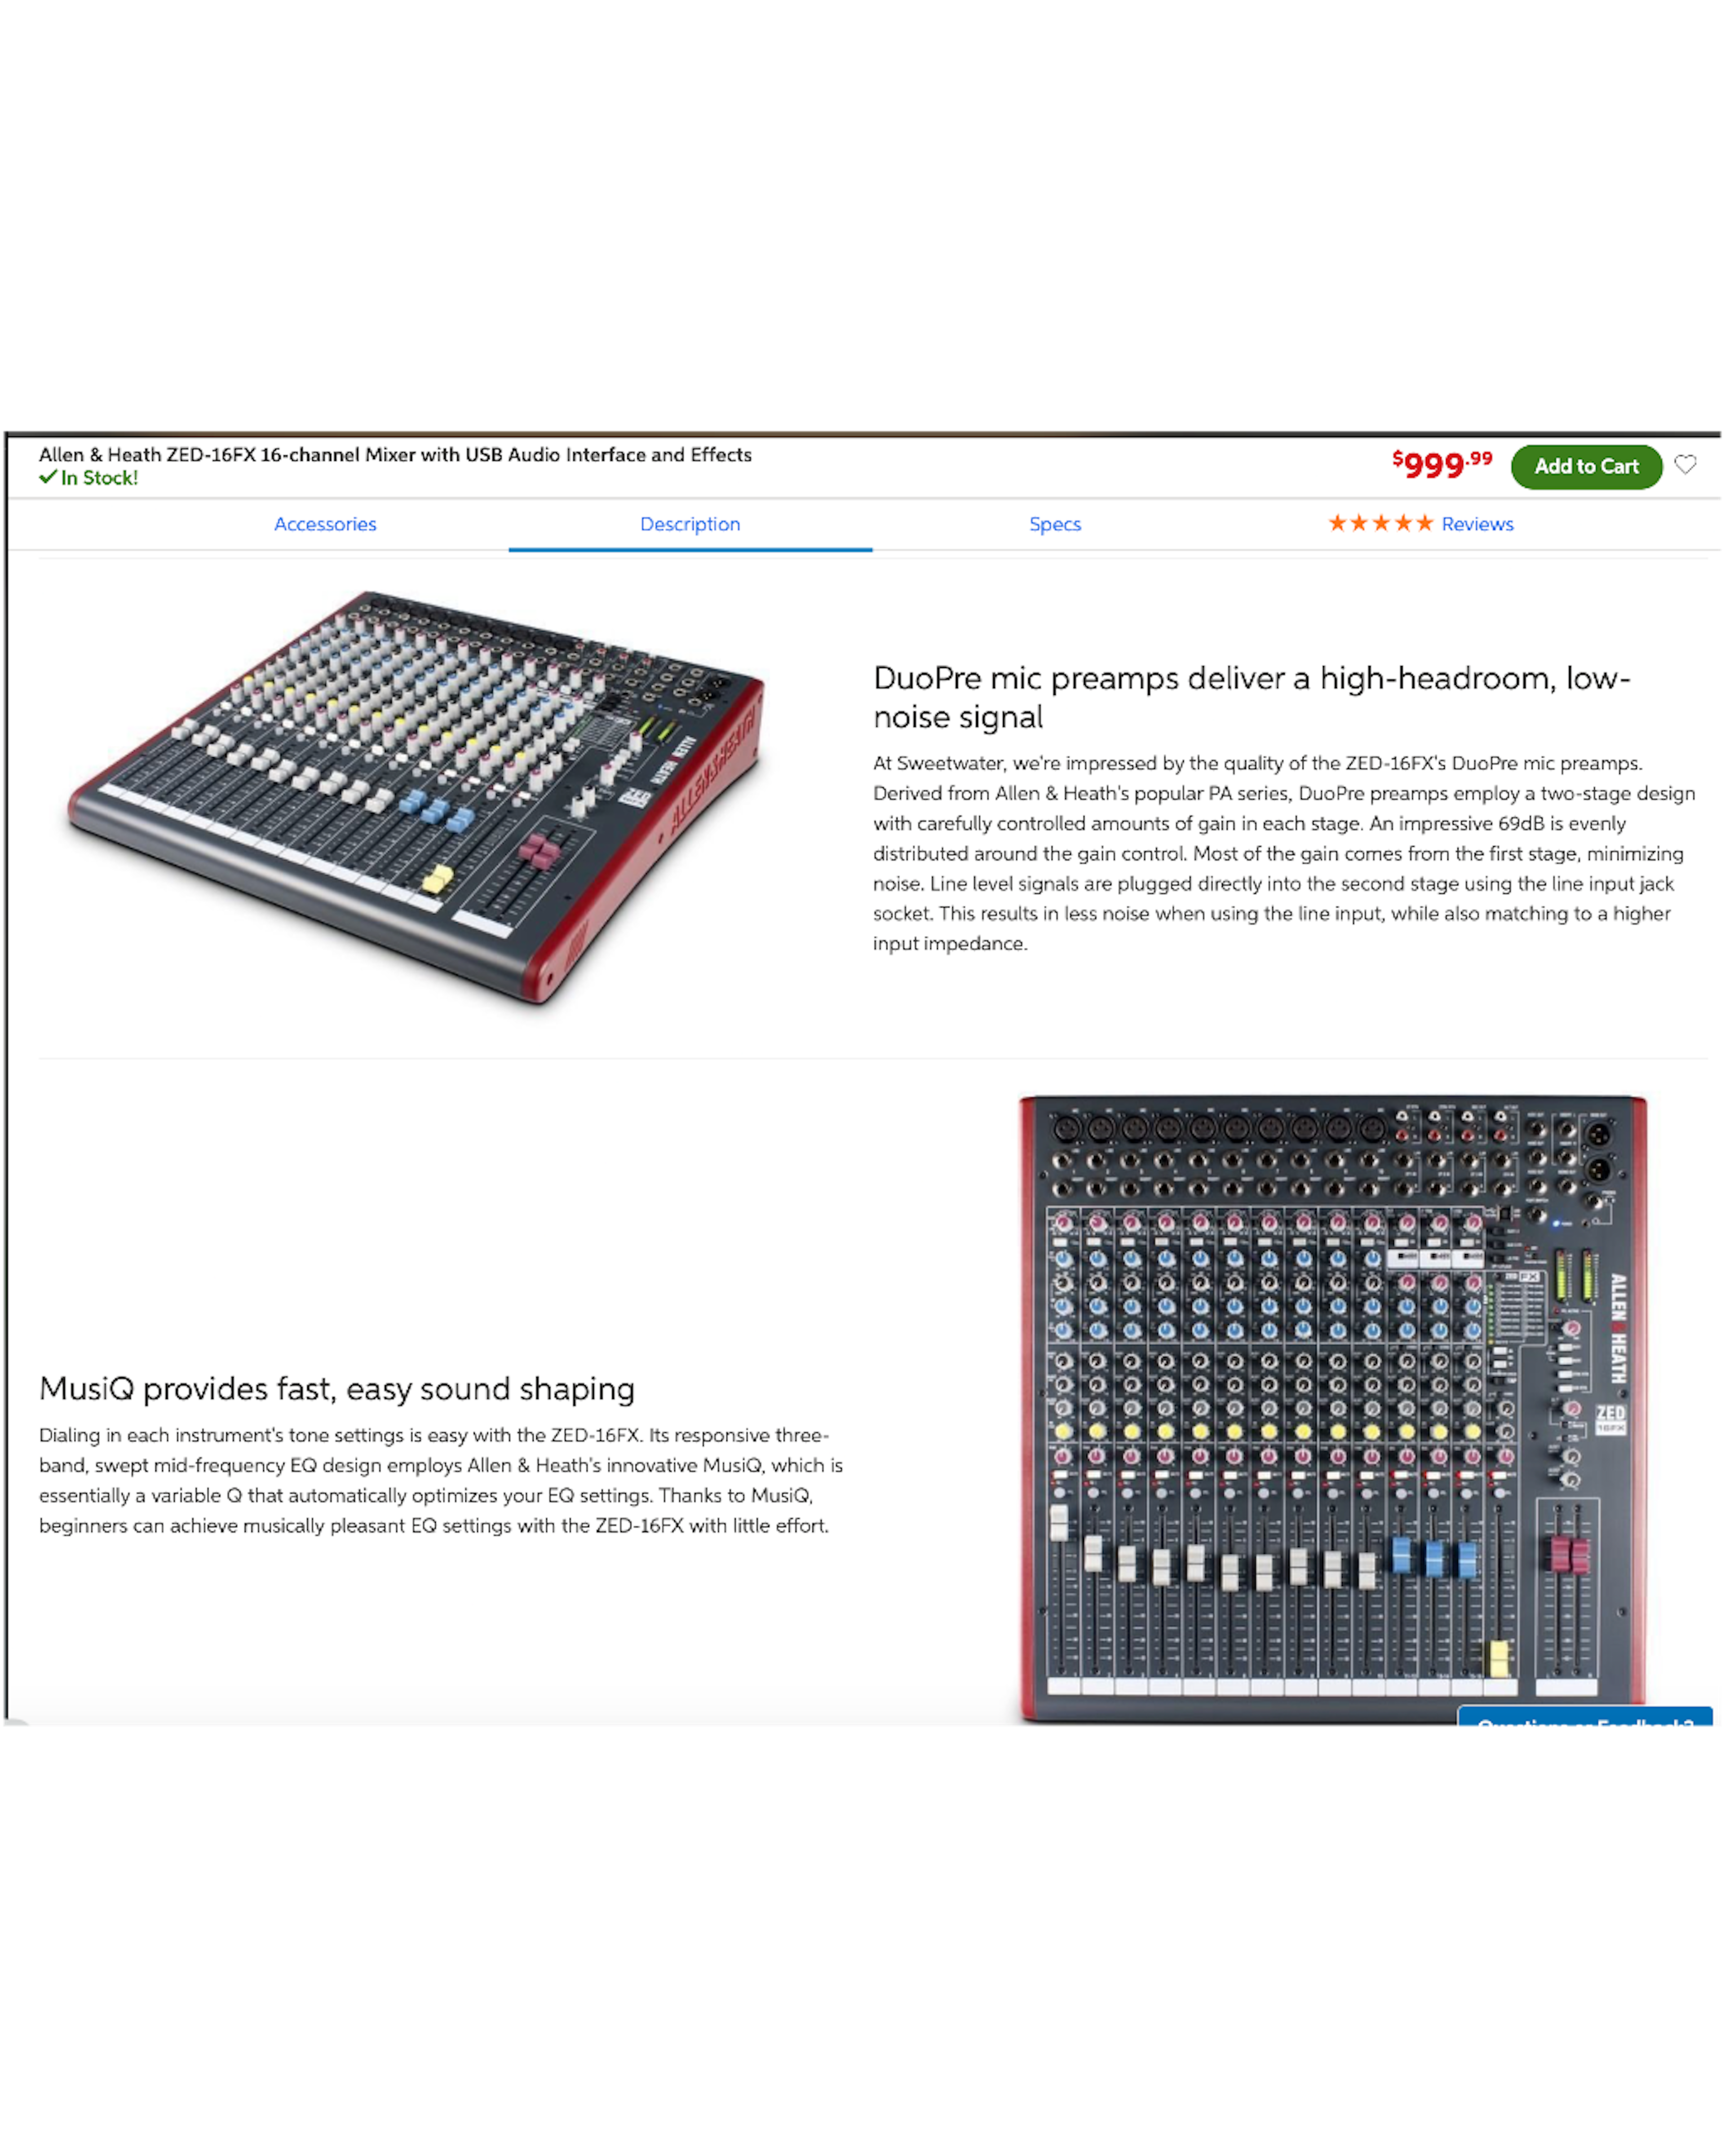Click the green In Stock checkmark

click(48, 477)
